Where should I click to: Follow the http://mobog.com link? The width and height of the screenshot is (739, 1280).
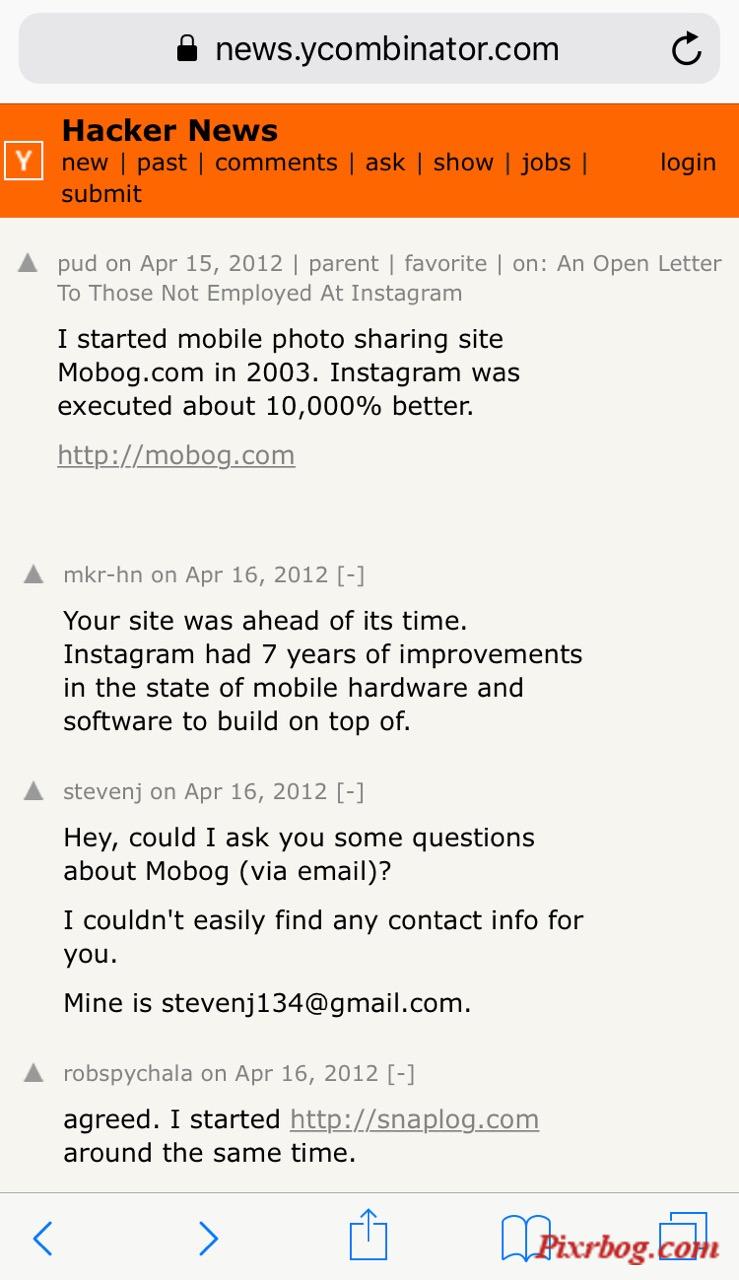tap(176, 455)
